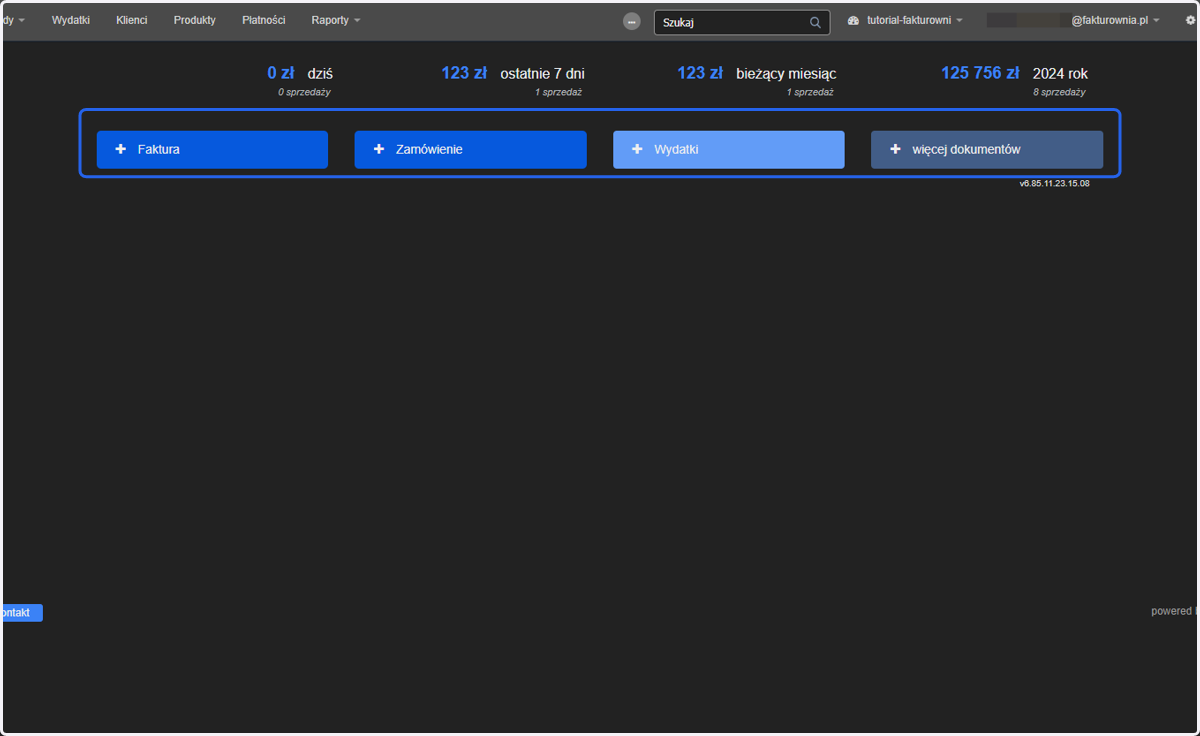1200x736 pixels.
Task: Click the '8 sprzedaży' label under 2024 rok
Action: pyautogui.click(x=1059, y=92)
